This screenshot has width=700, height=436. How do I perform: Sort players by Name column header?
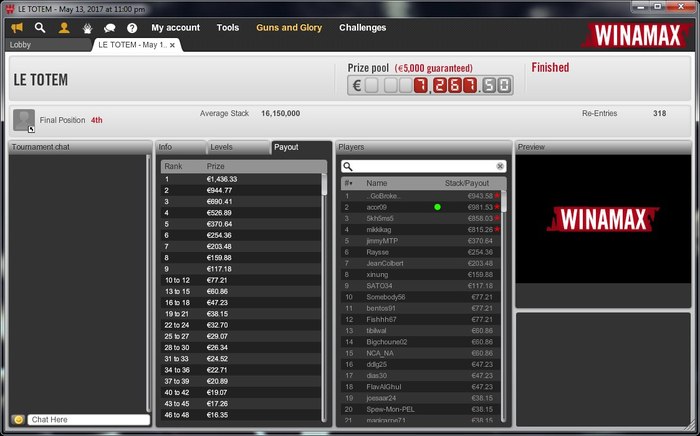coord(376,183)
